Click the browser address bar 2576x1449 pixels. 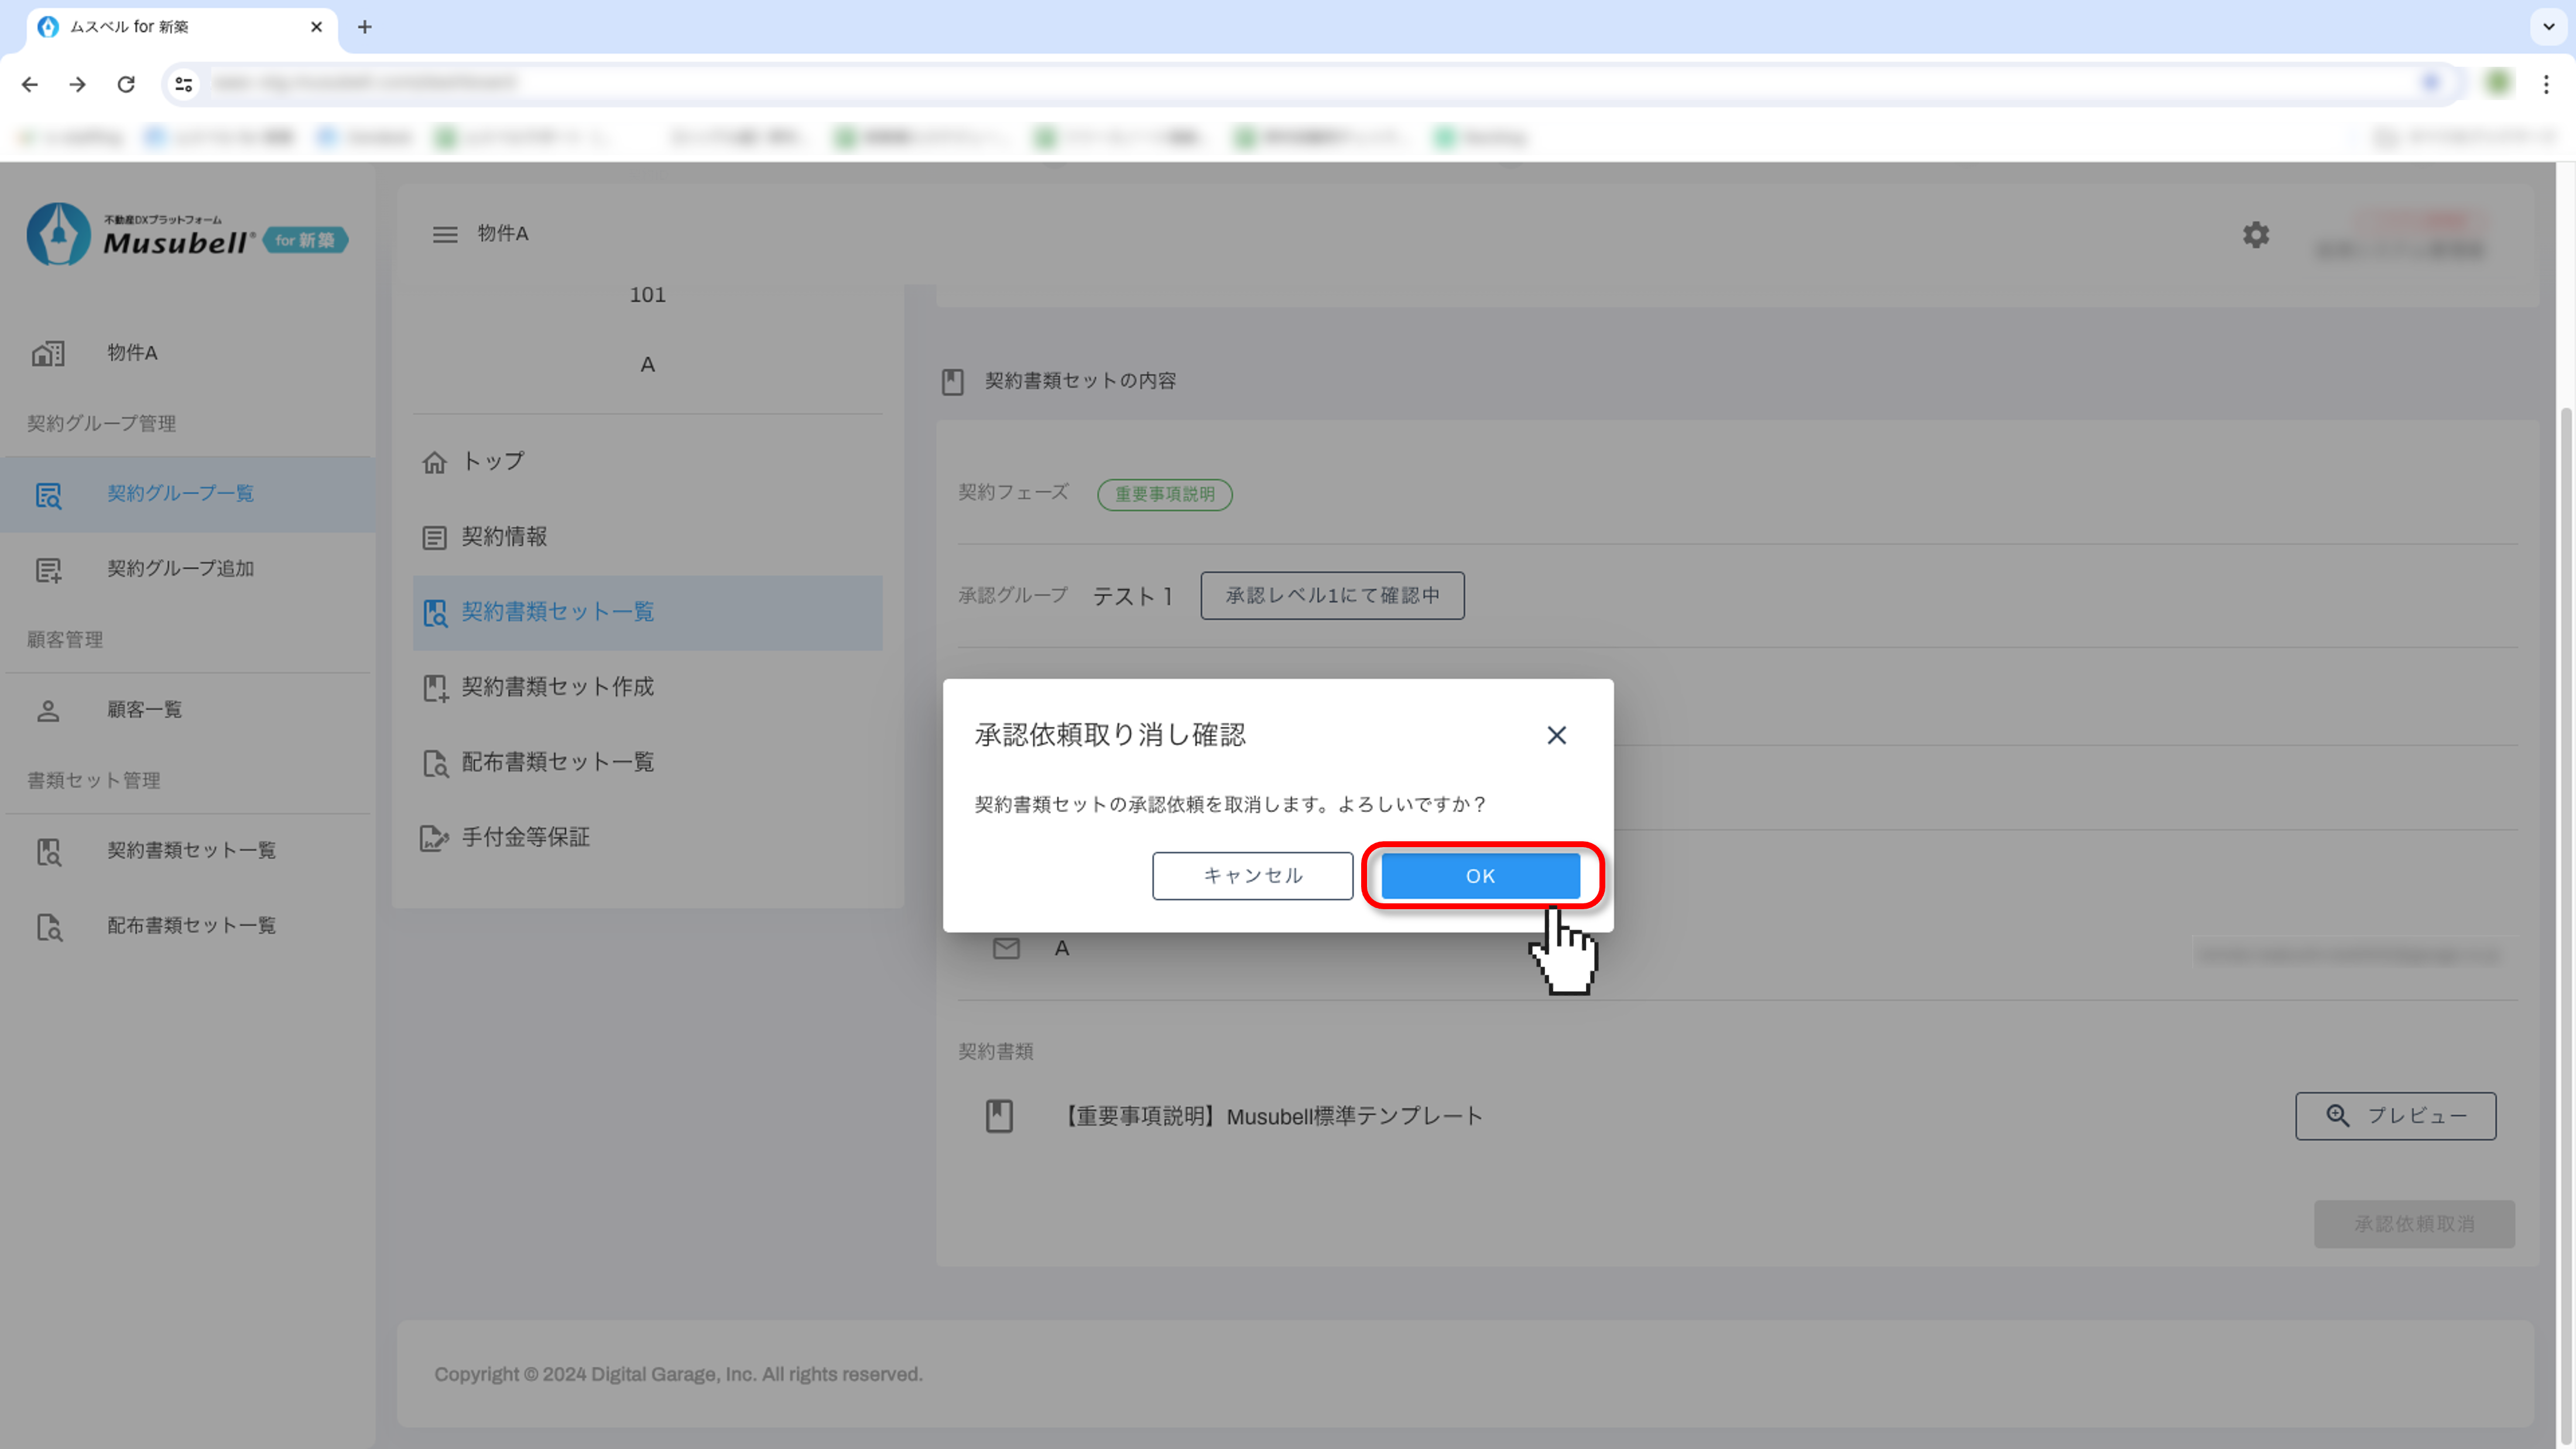pos(1300,84)
